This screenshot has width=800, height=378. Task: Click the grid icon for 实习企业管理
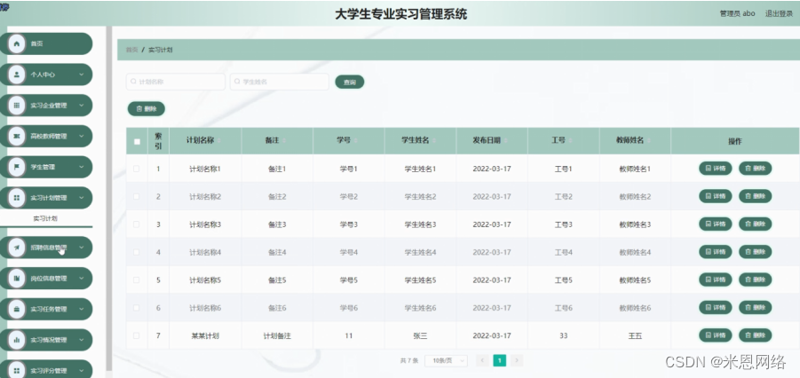17,106
